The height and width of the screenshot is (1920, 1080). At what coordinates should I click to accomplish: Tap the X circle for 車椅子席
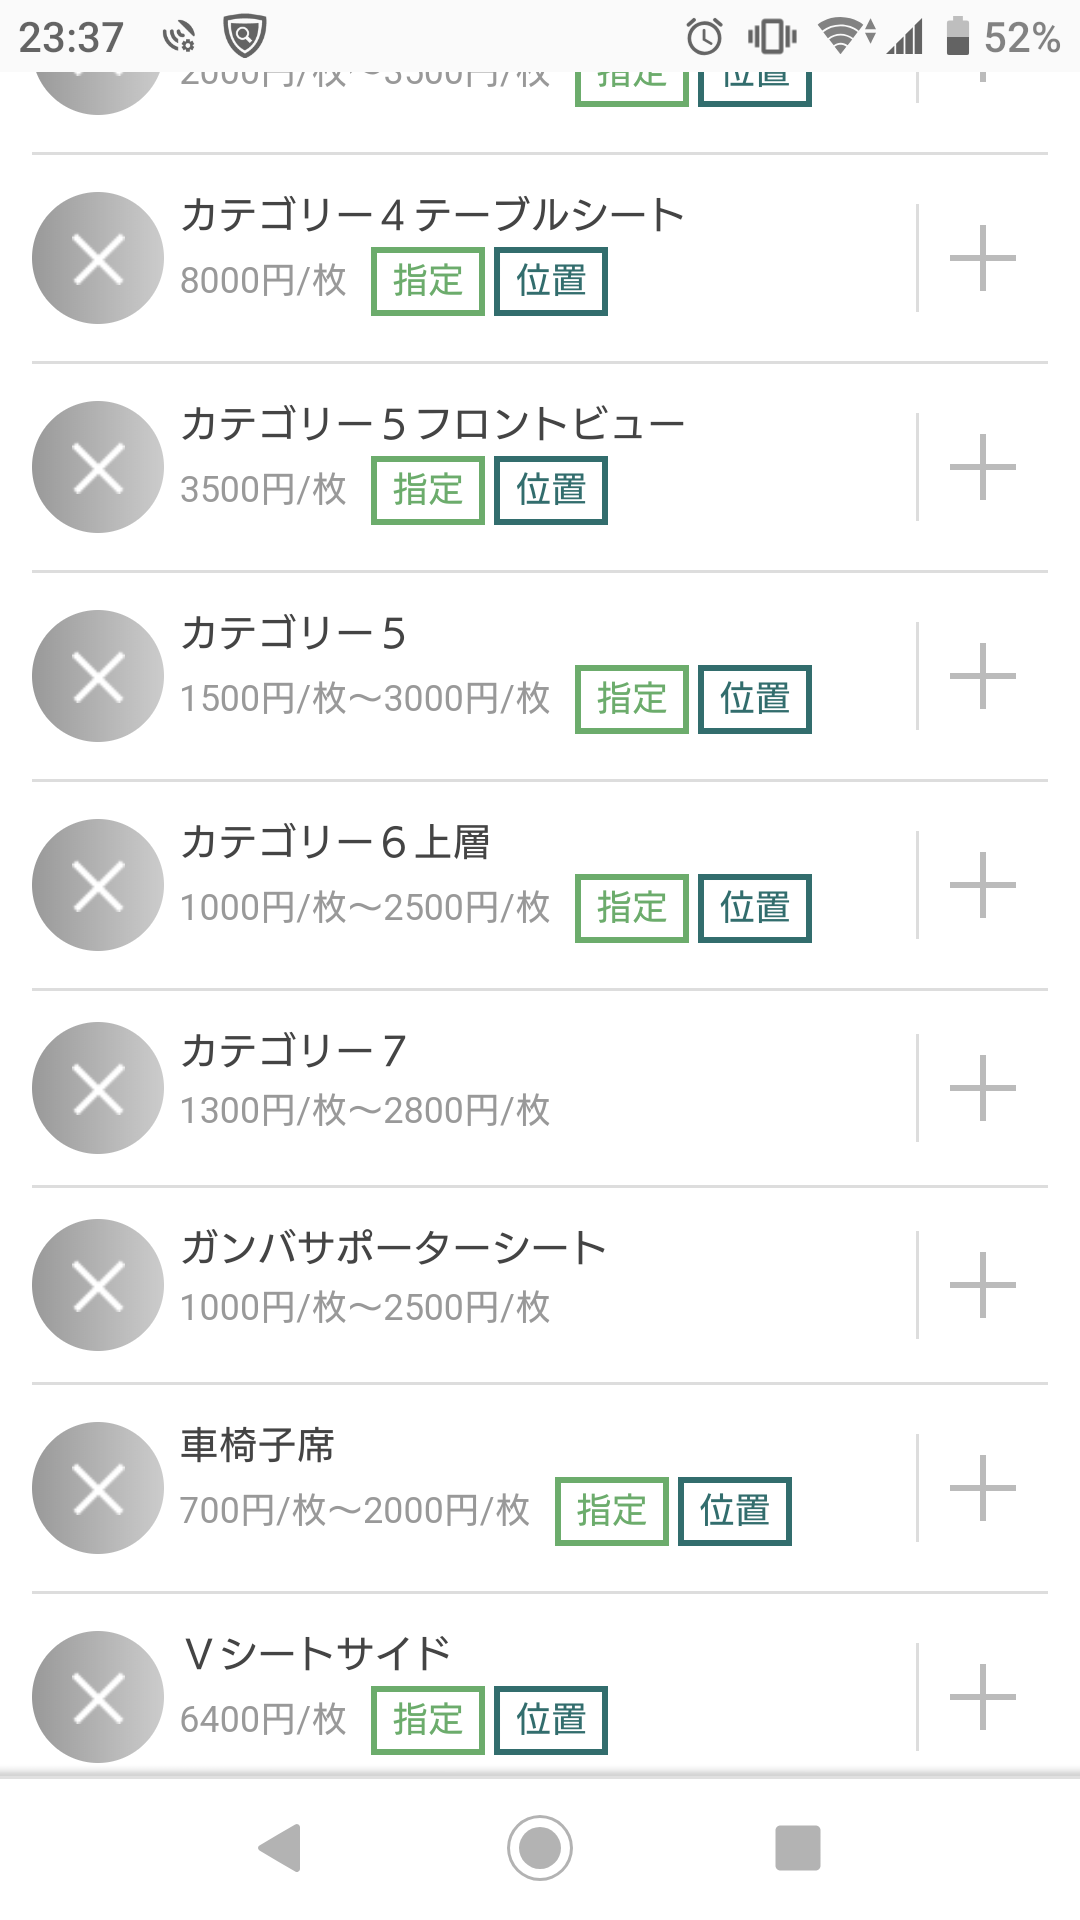[98, 1488]
